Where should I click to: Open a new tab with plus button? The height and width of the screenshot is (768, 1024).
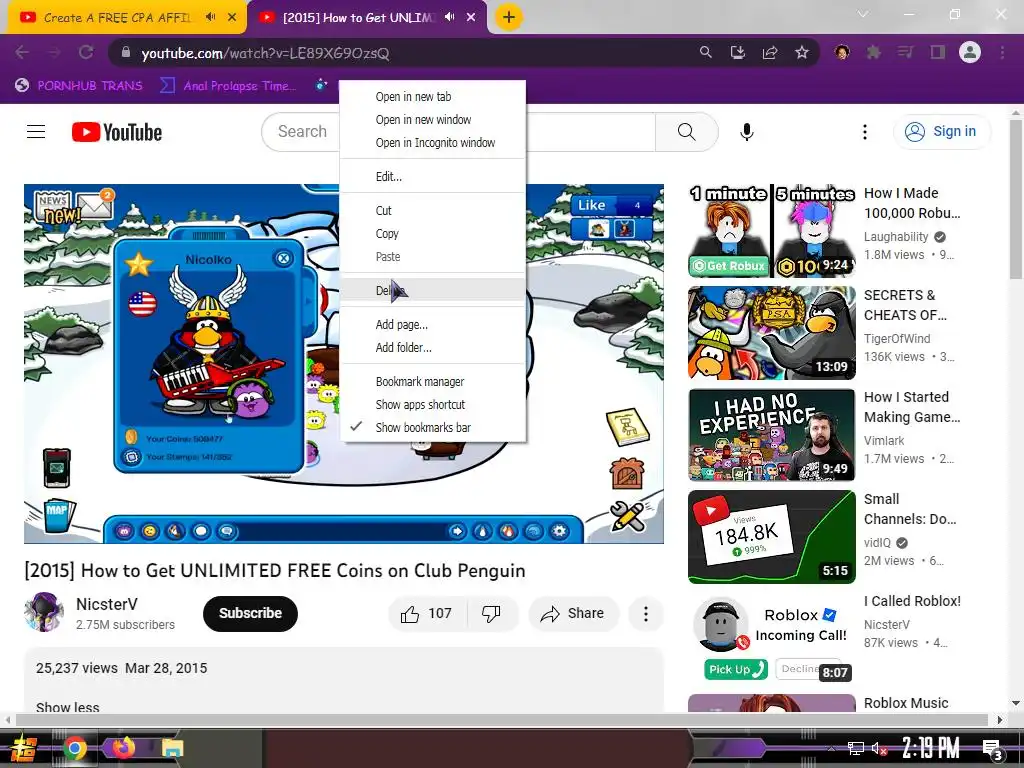[x=509, y=17]
